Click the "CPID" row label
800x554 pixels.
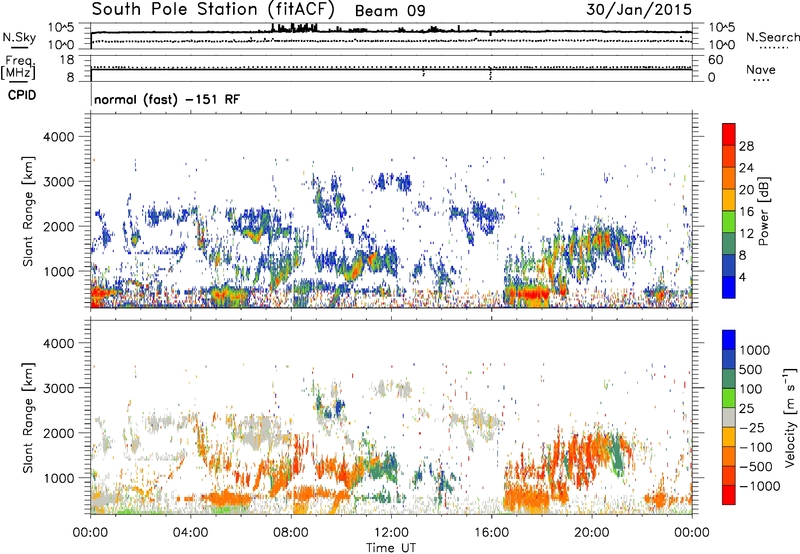point(22,95)
